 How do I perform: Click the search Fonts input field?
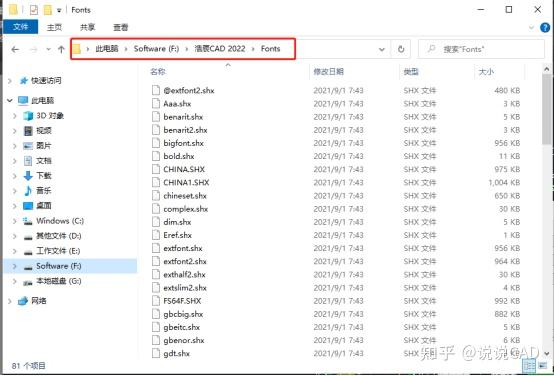481,49
